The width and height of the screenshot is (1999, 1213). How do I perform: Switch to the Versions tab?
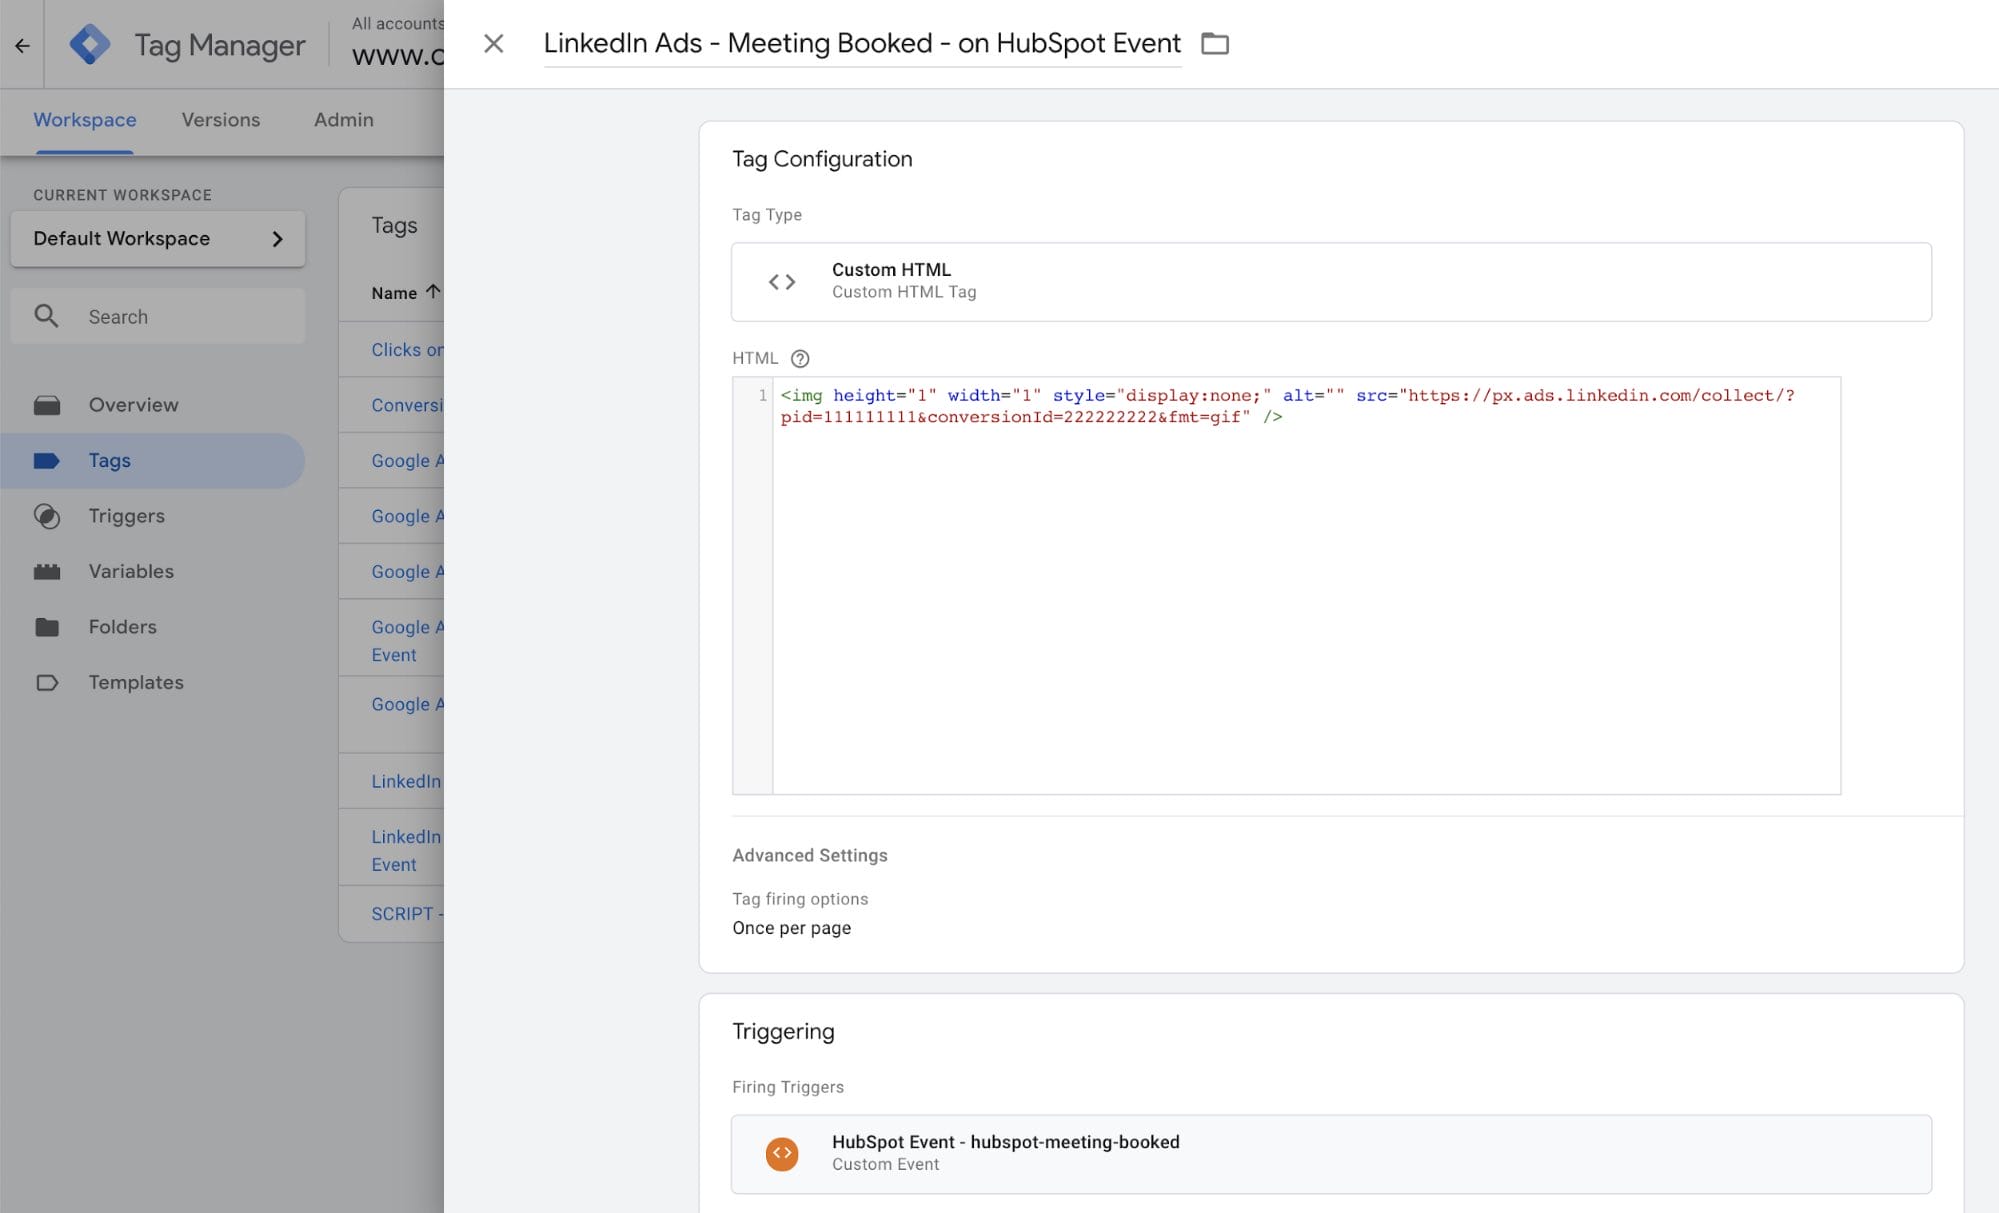click(220, 120)
